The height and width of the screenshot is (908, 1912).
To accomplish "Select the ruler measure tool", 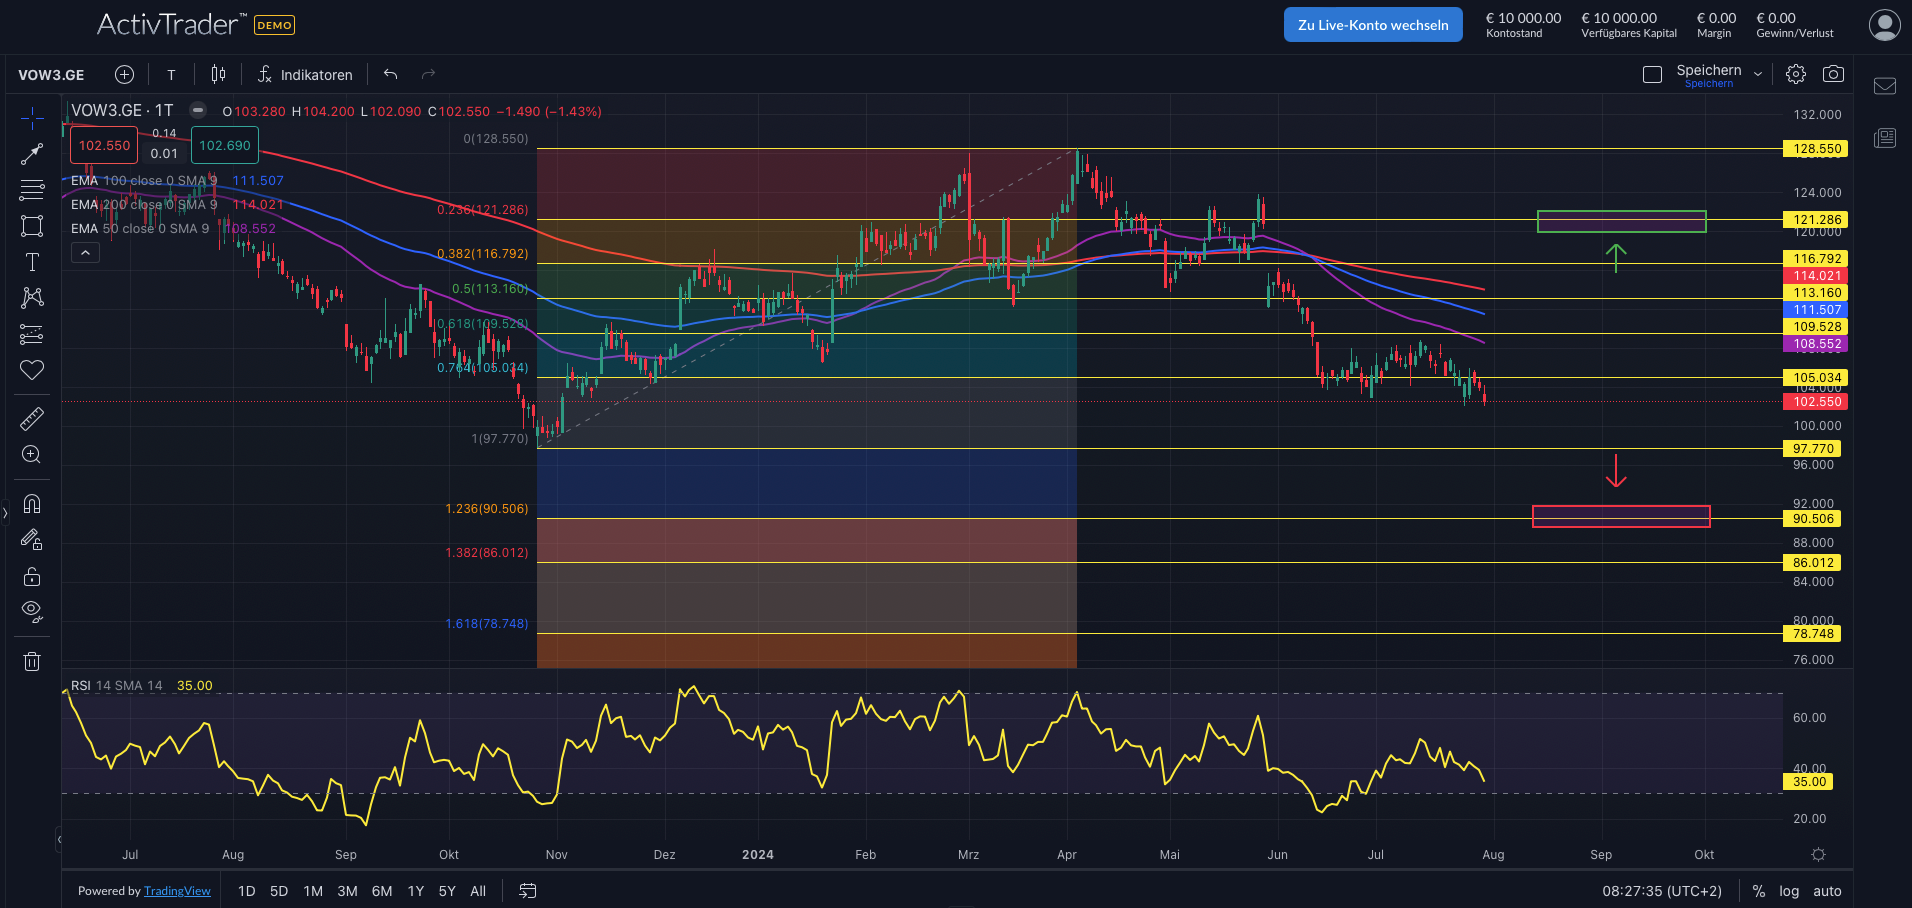I will click(x=32, y=418).
